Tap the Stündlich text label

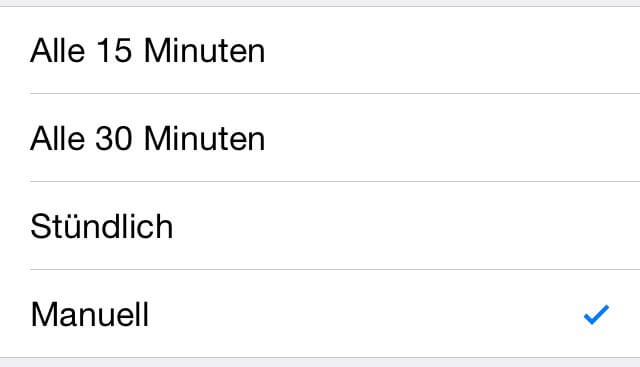(x=102, y=226)
